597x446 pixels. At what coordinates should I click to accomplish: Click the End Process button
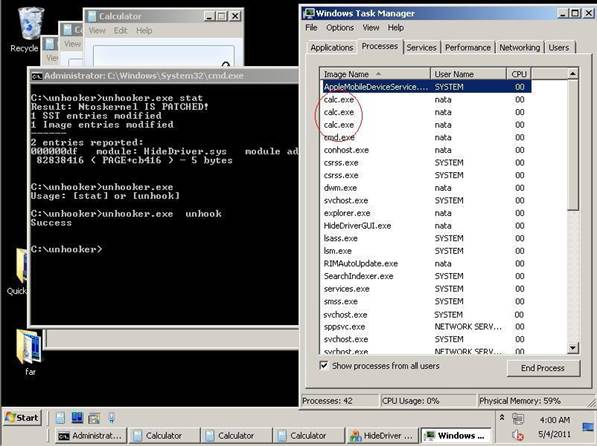pyautogui.click(x=543, y=368)
